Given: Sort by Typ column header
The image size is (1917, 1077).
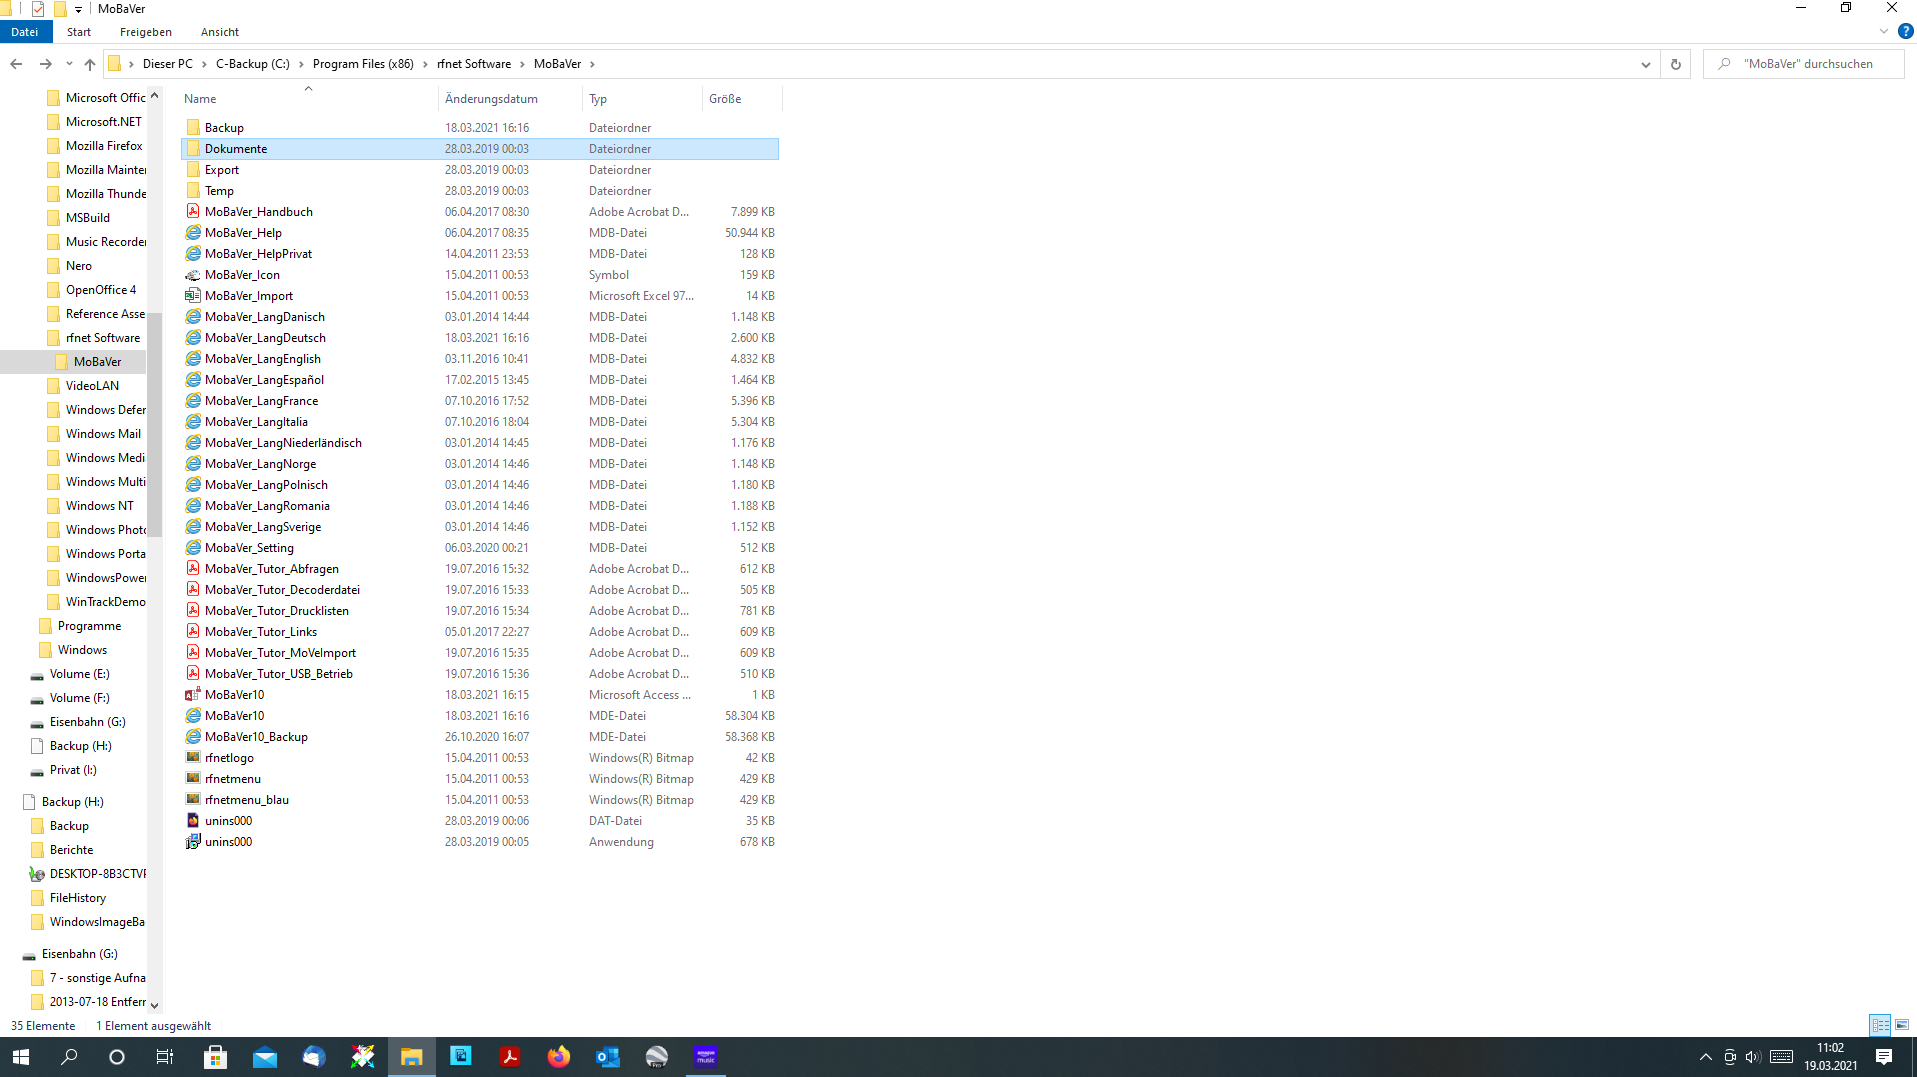Looking at the screenshot, I should point(642,98).
